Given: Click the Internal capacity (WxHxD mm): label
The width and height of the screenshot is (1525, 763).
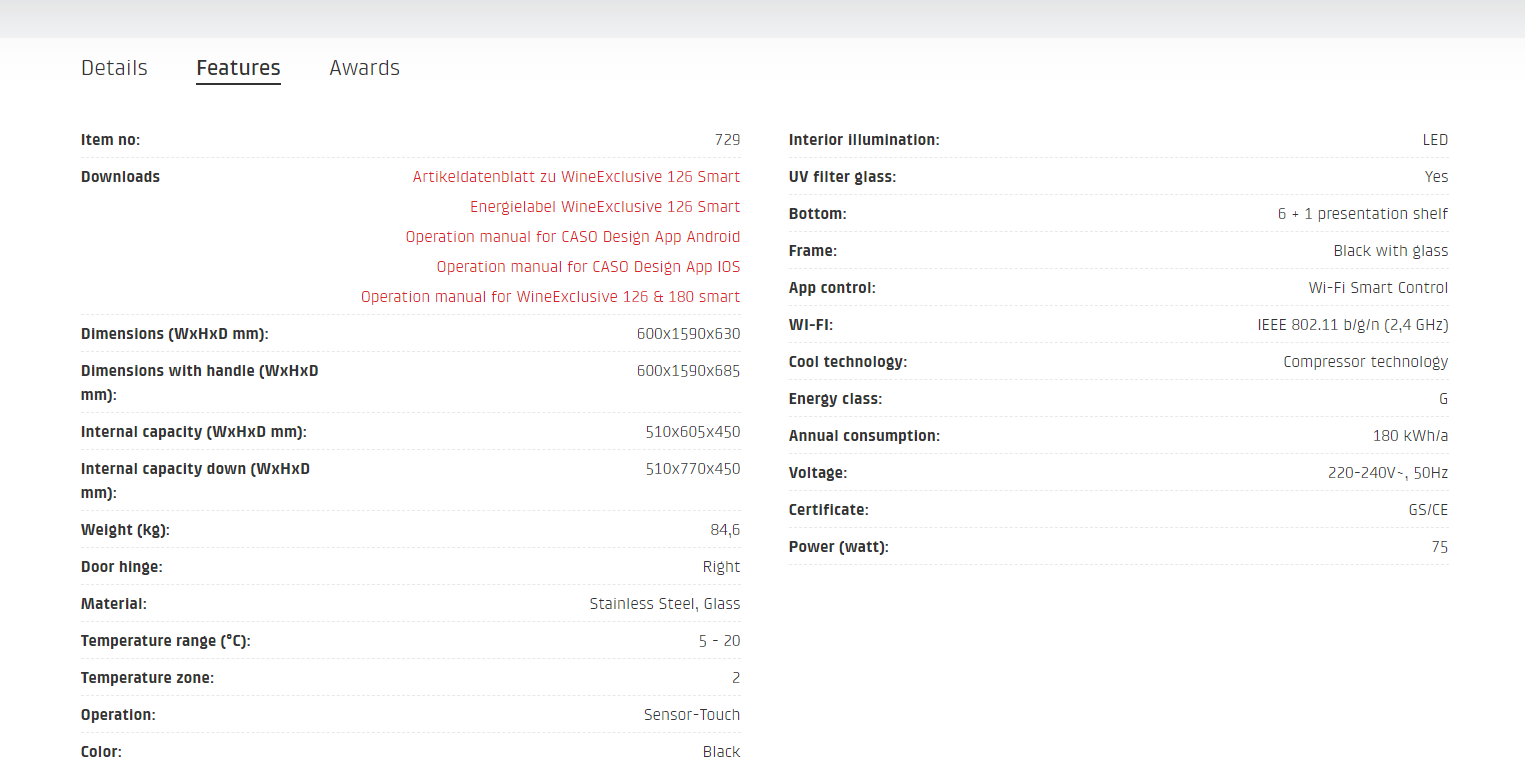Looking at the screenshot, I should pos(194,432).
